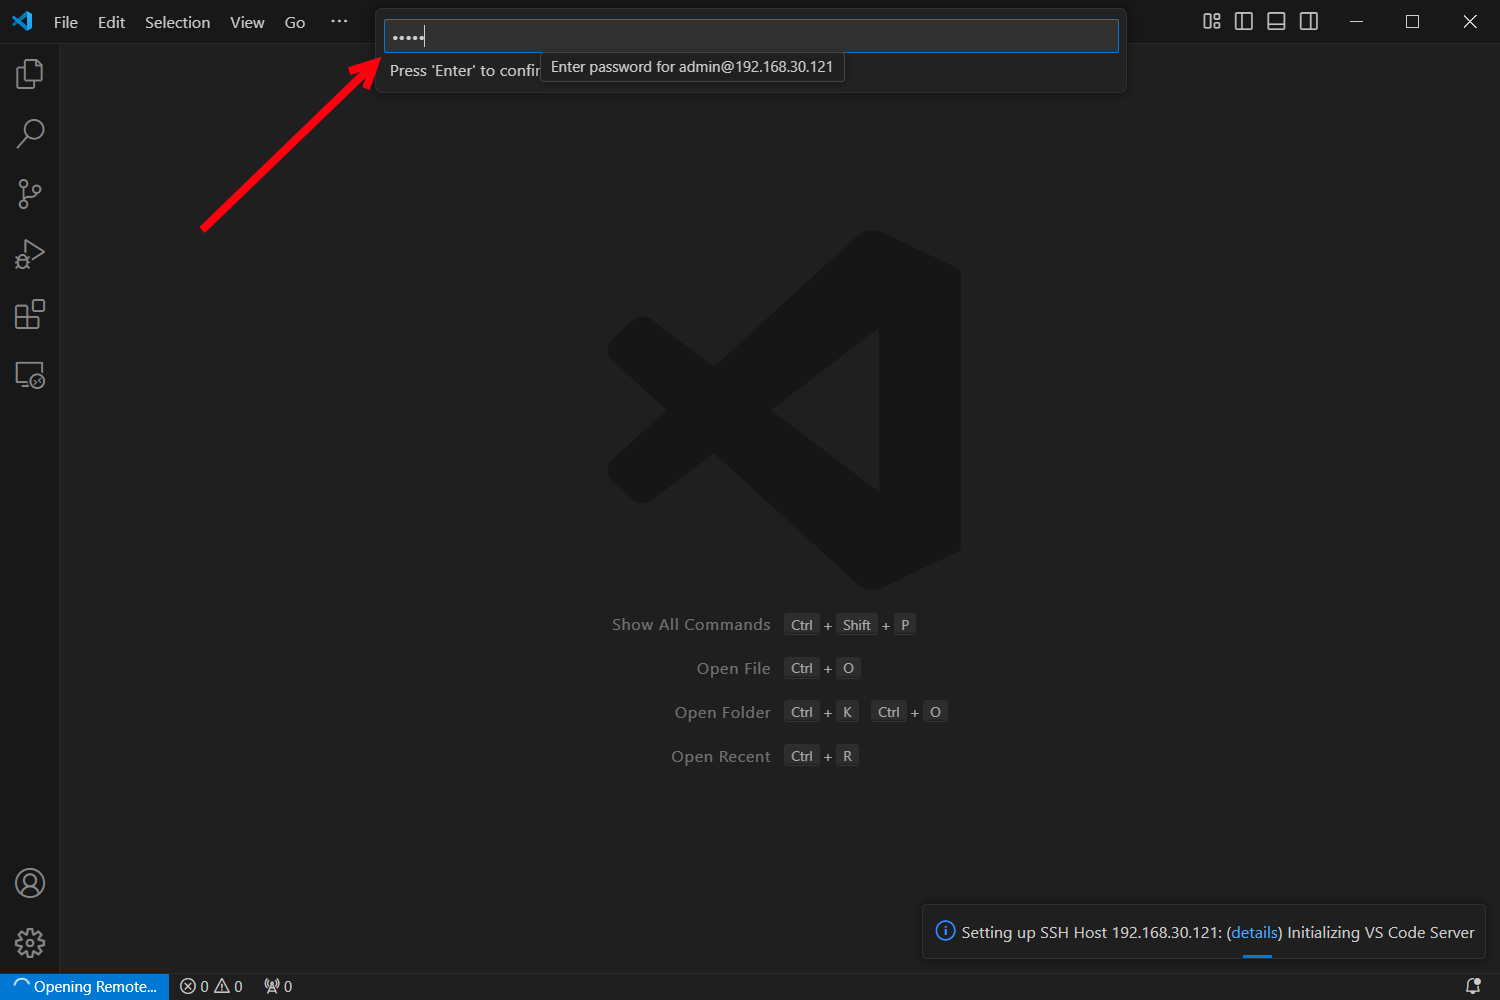This screenshot has width=1500, height=1000.
Task: Open the Accounts menu icon
Action: (x=30, y=884)
